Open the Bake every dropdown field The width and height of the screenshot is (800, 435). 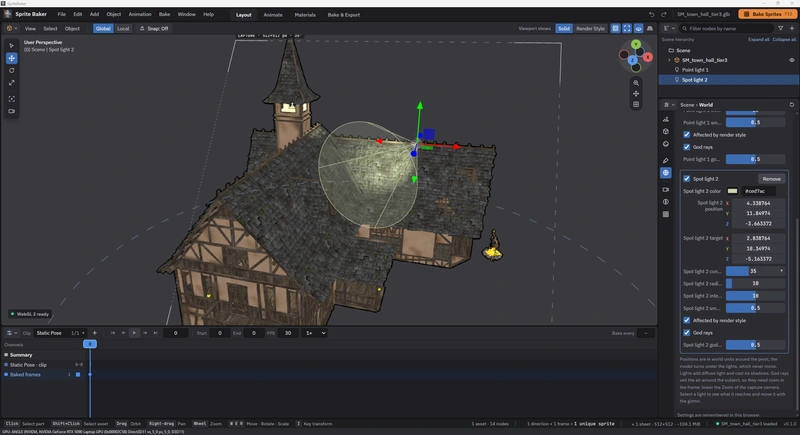[646, 333]
